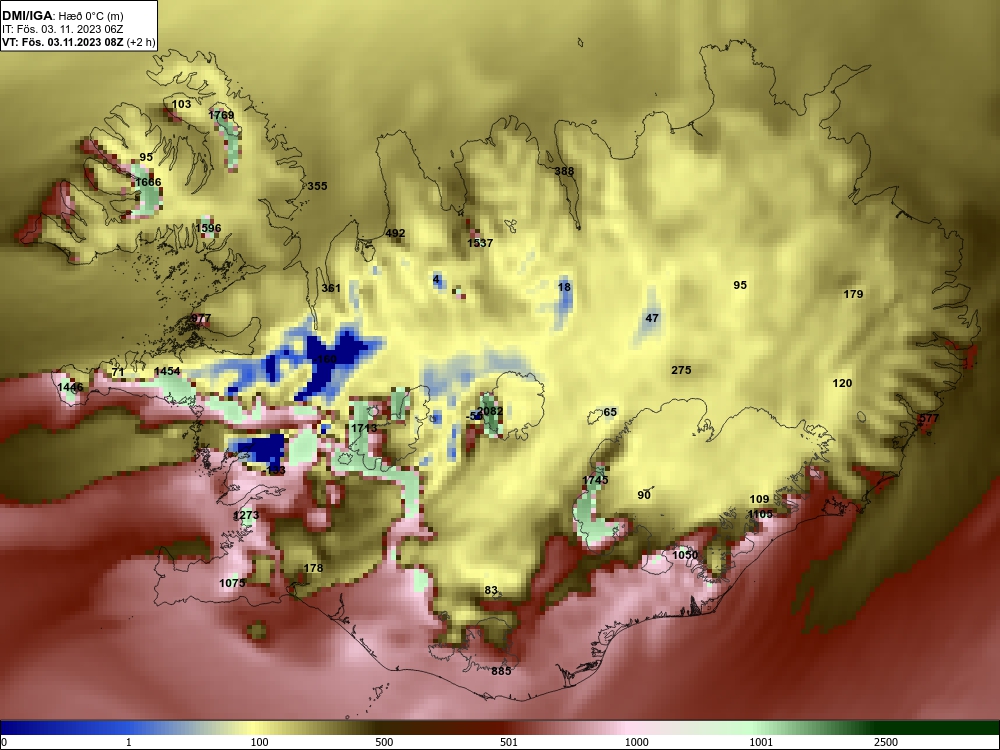Click the 577 height label
The height and width of the screenshot is (750, 1000).
[929, 418]
